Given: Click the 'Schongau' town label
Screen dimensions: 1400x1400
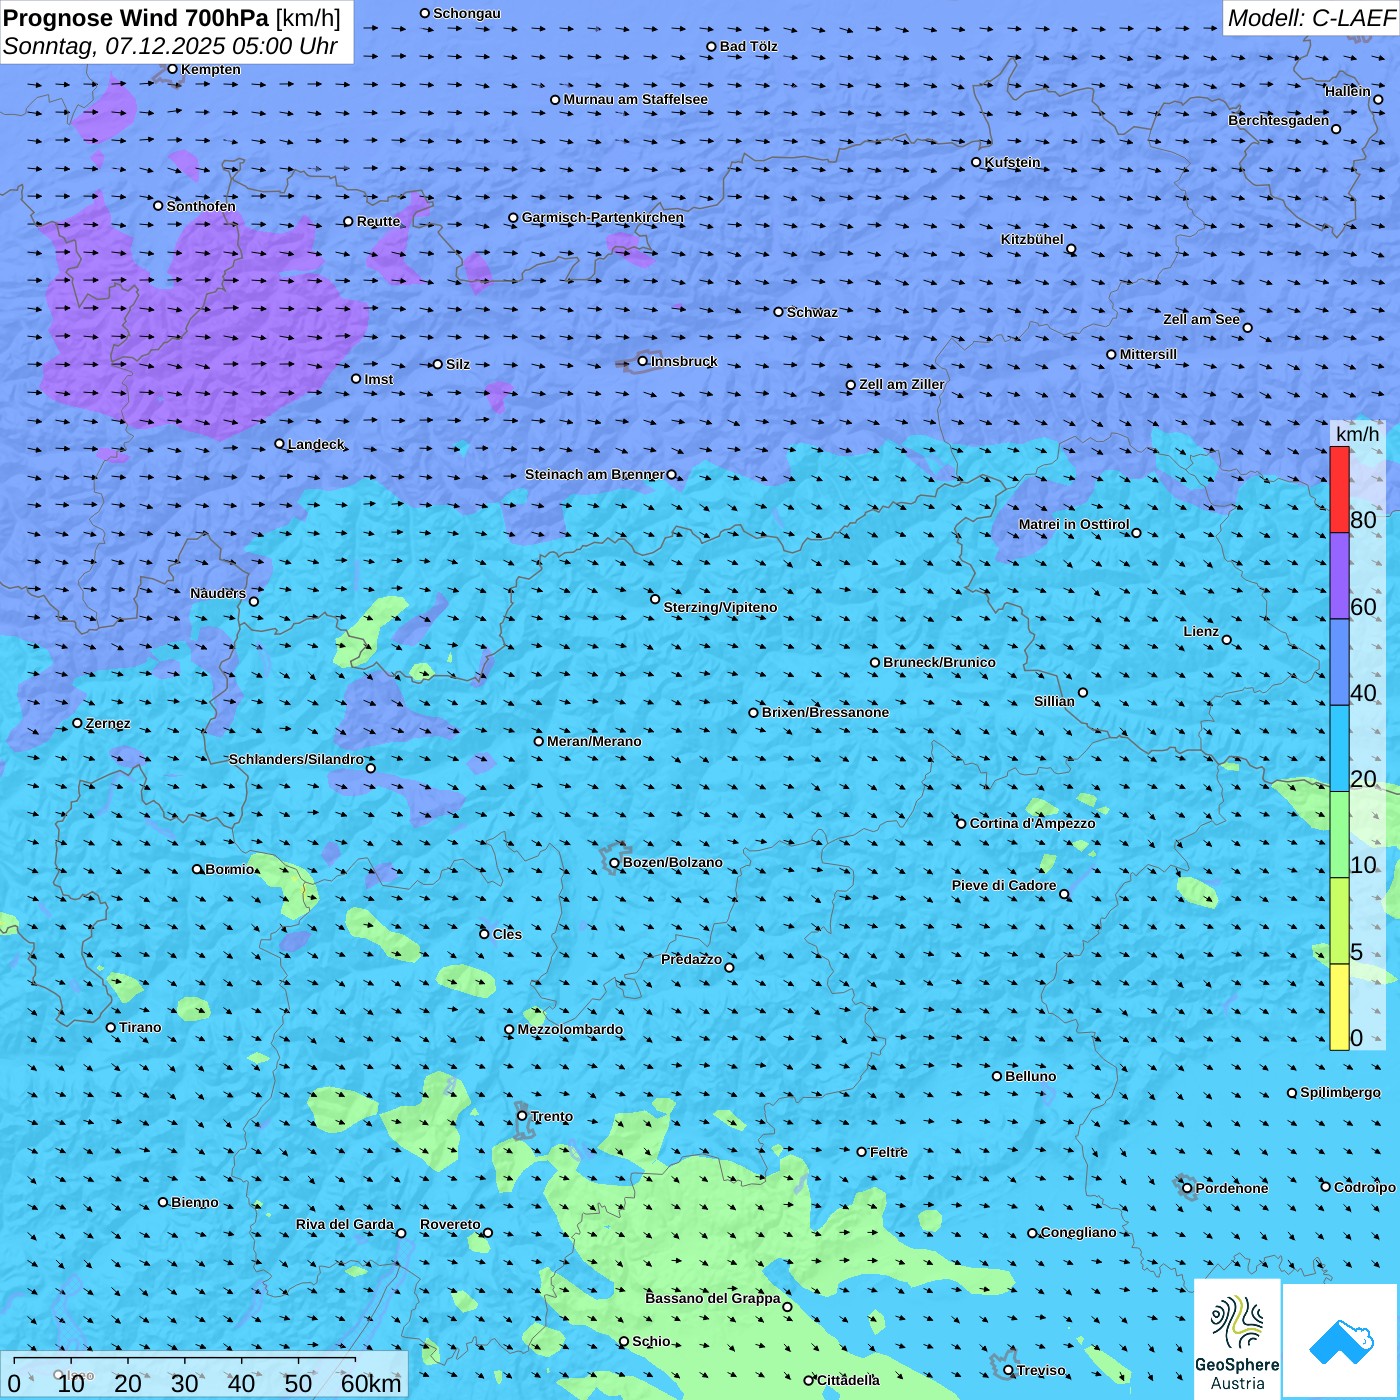Looking at the screenshot, I should tap(466, 13).
